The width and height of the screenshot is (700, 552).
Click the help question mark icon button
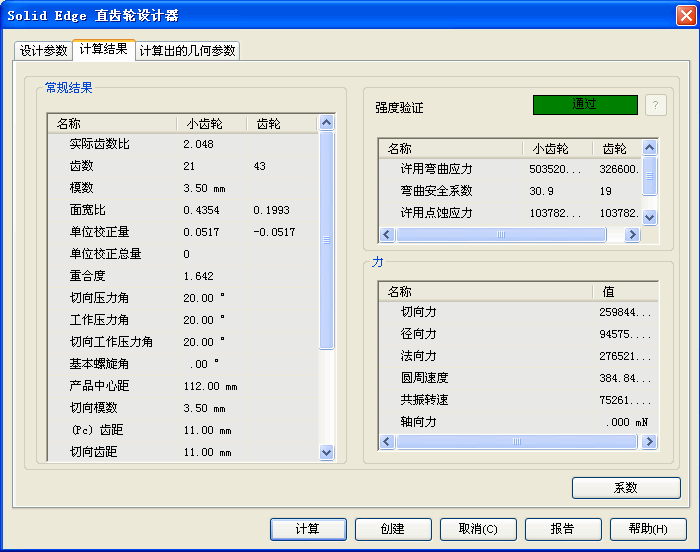[656, 105]
